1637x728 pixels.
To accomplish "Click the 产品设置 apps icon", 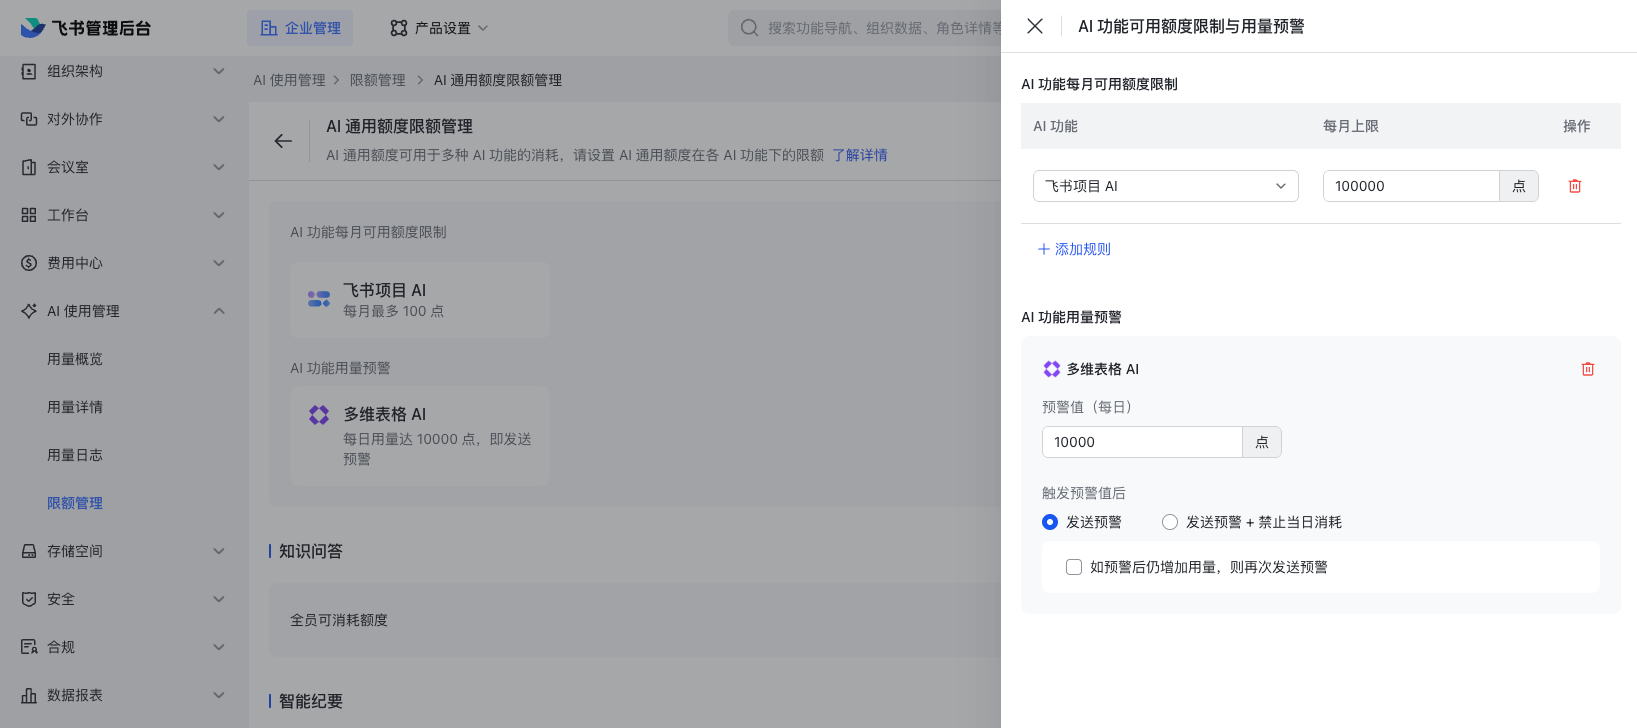I will tap(399, 28).
